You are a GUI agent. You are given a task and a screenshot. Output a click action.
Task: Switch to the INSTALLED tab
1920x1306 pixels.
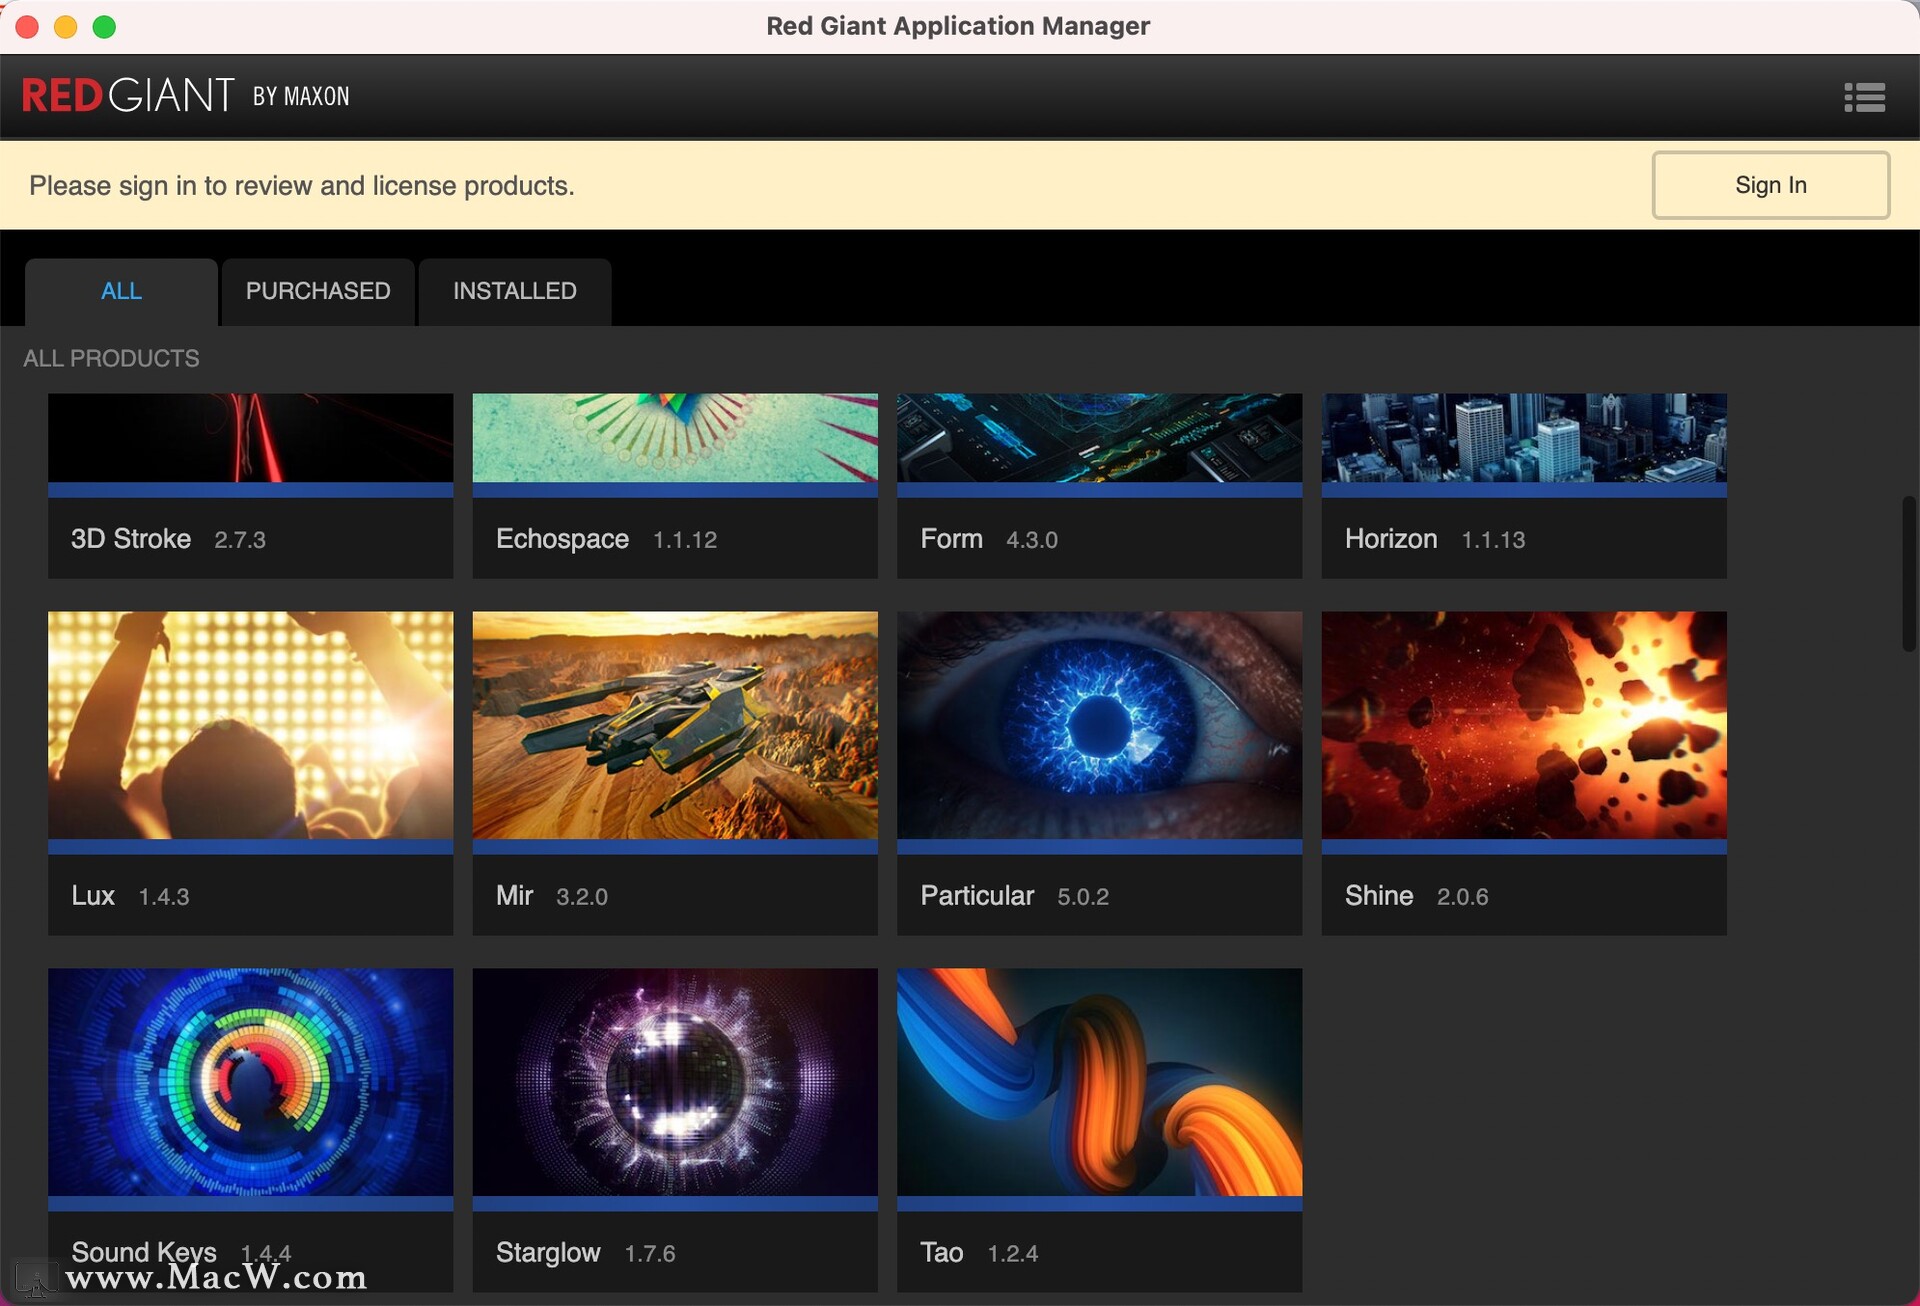coord(514,291)
